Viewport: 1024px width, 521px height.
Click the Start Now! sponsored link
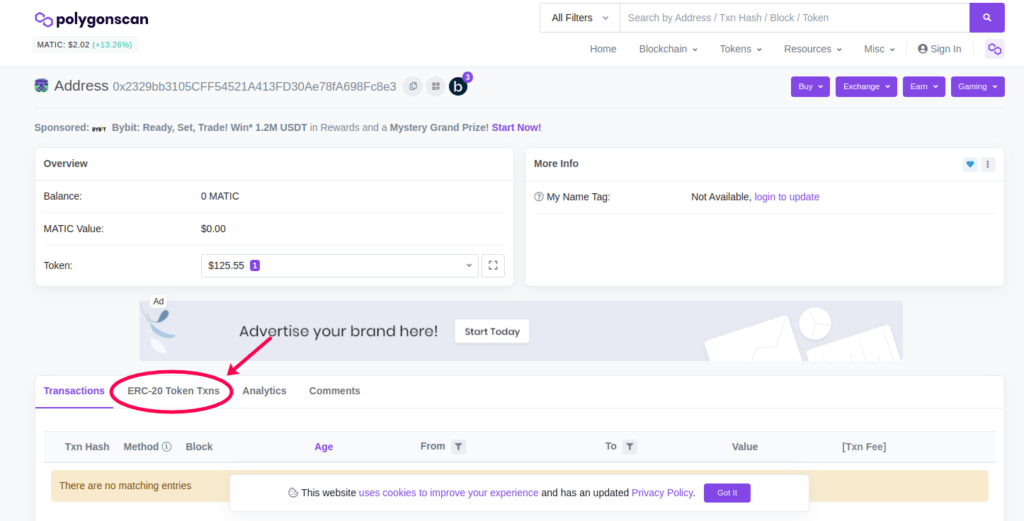[x=516, y=128]
